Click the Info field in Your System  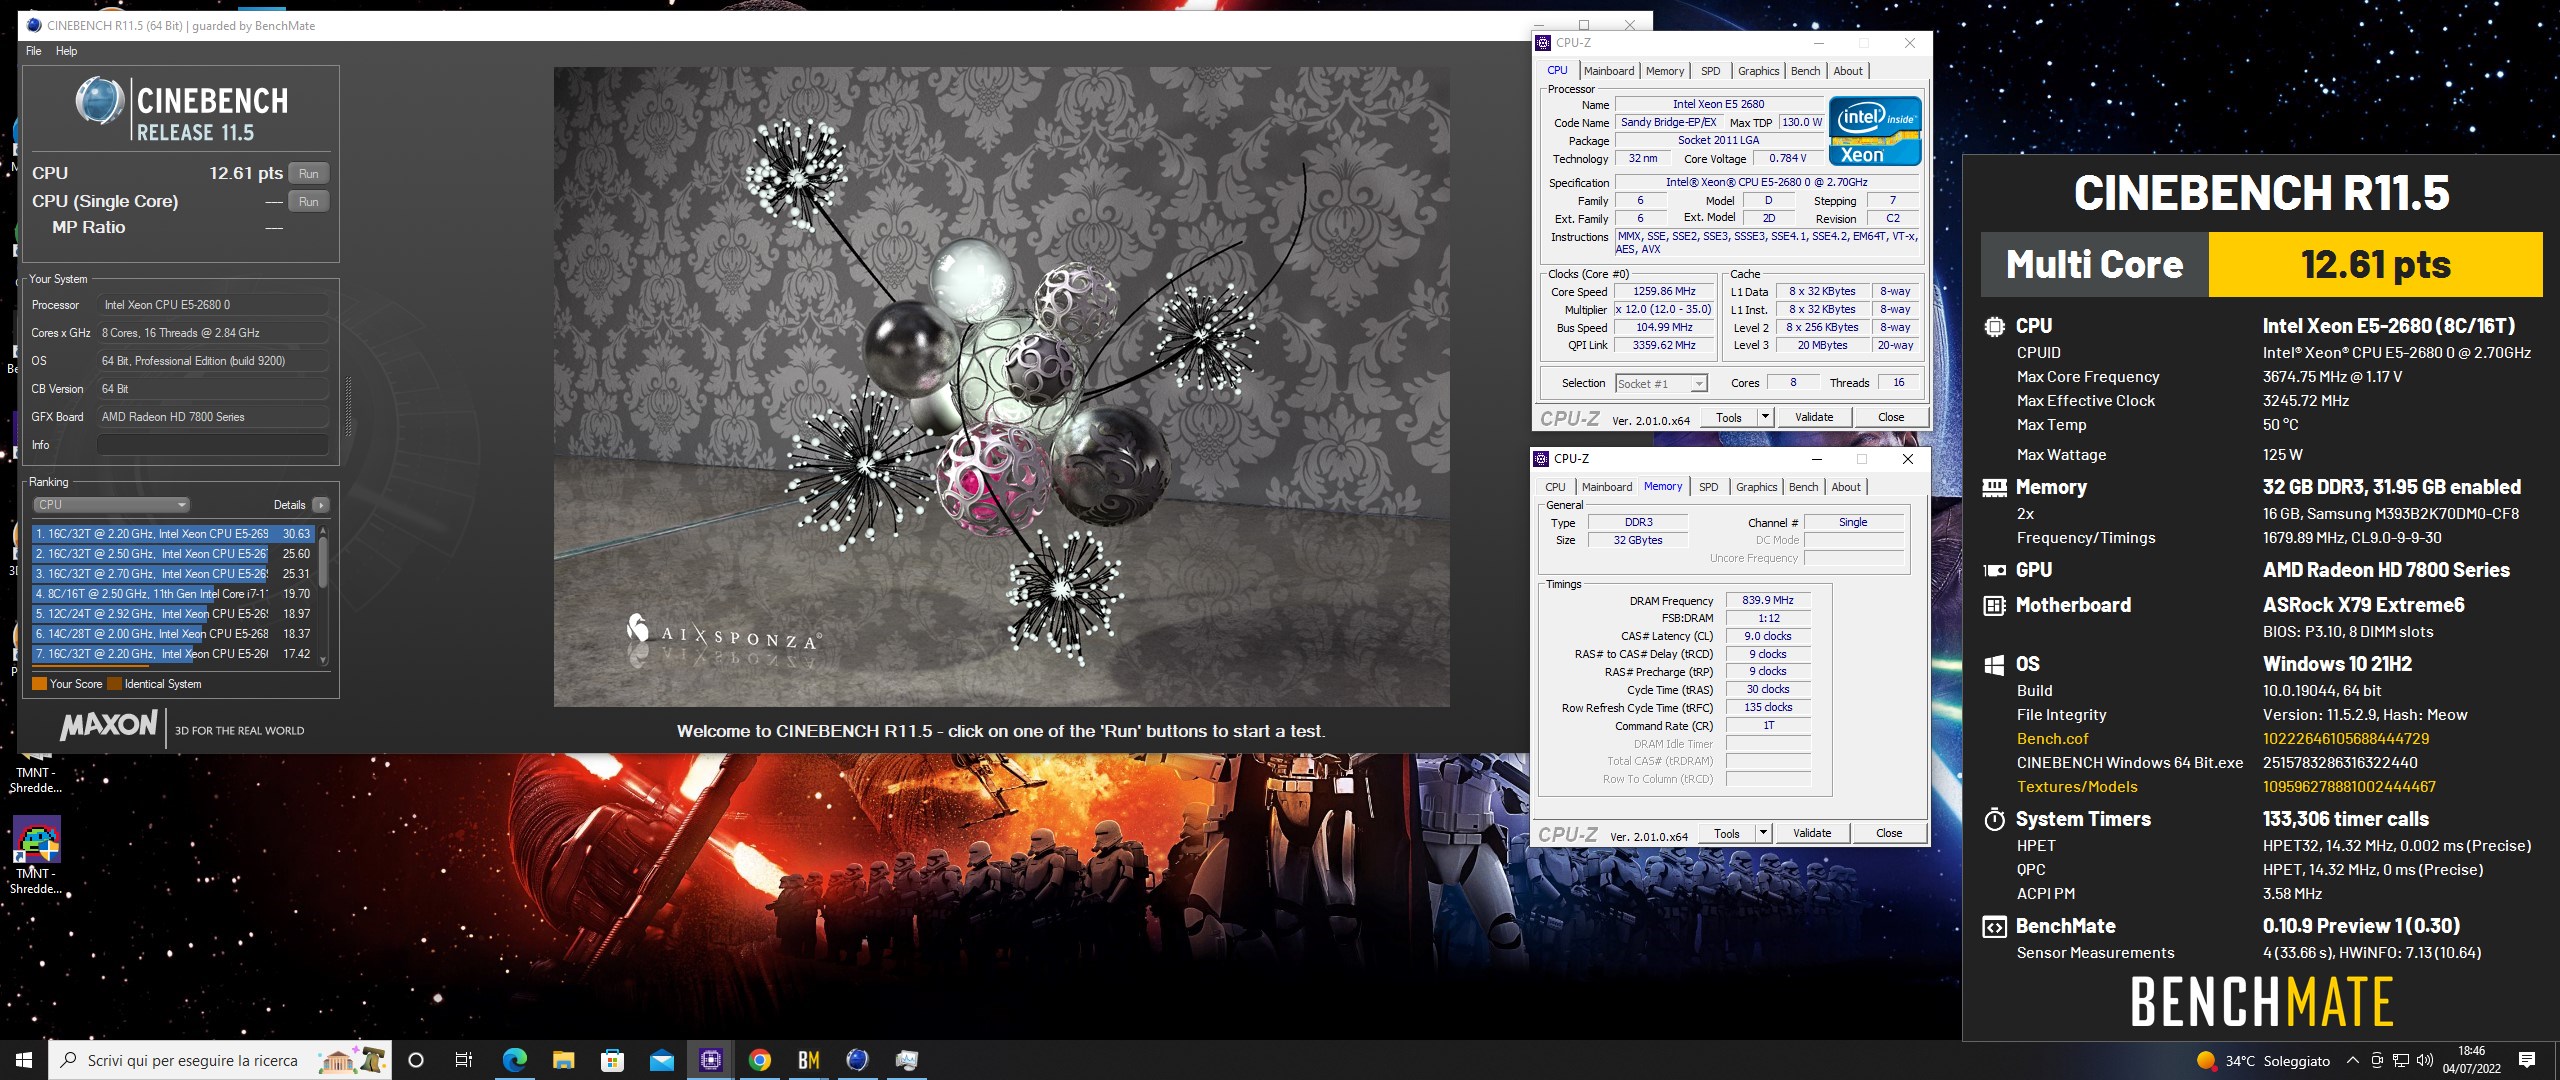(x=213, y=445)
